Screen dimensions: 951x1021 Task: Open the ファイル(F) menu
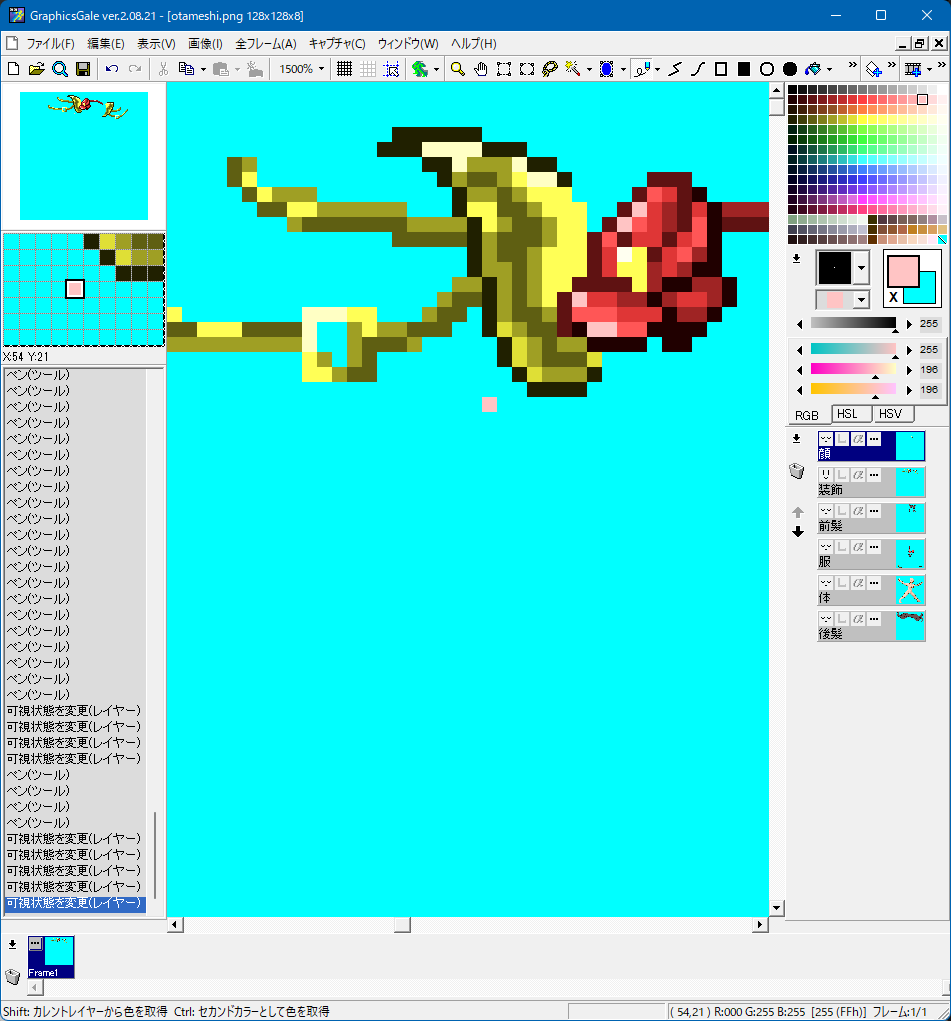[50, 44]
